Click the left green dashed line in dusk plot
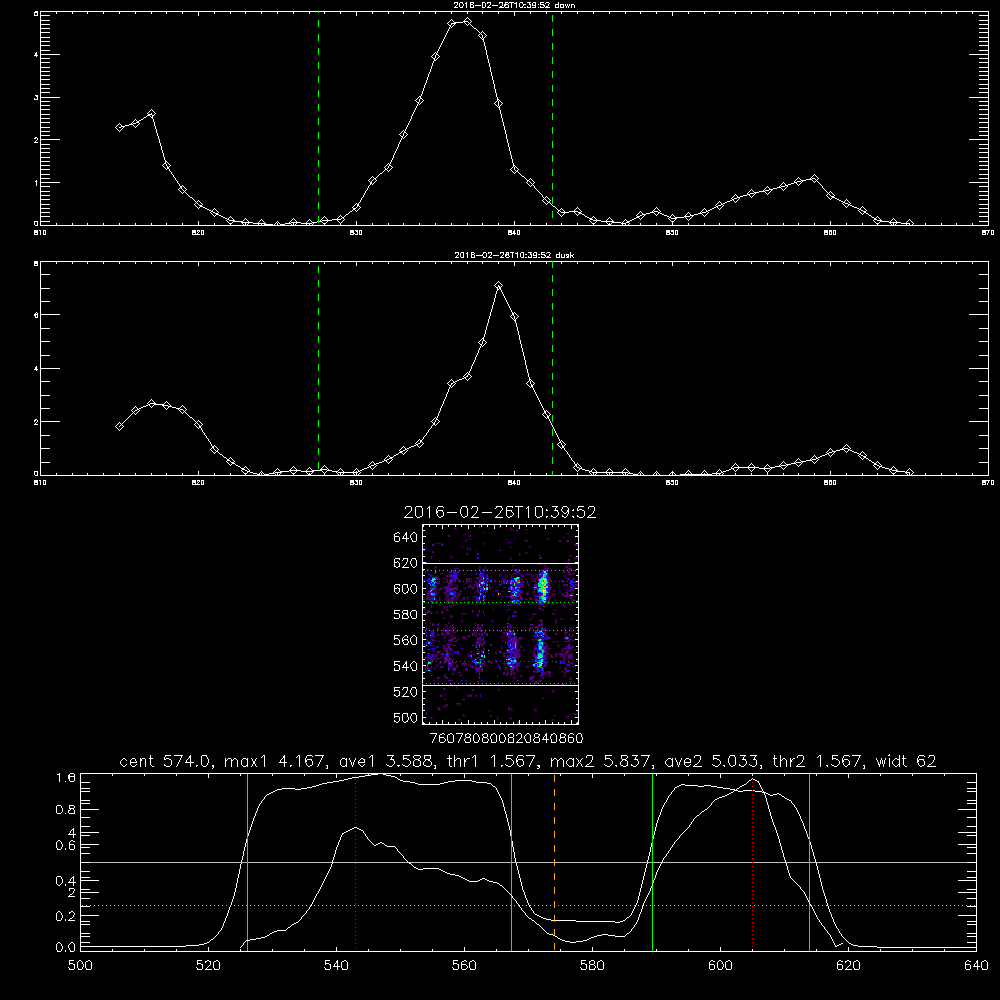Screen dimensions: 1000x1000 click(318, 369)
